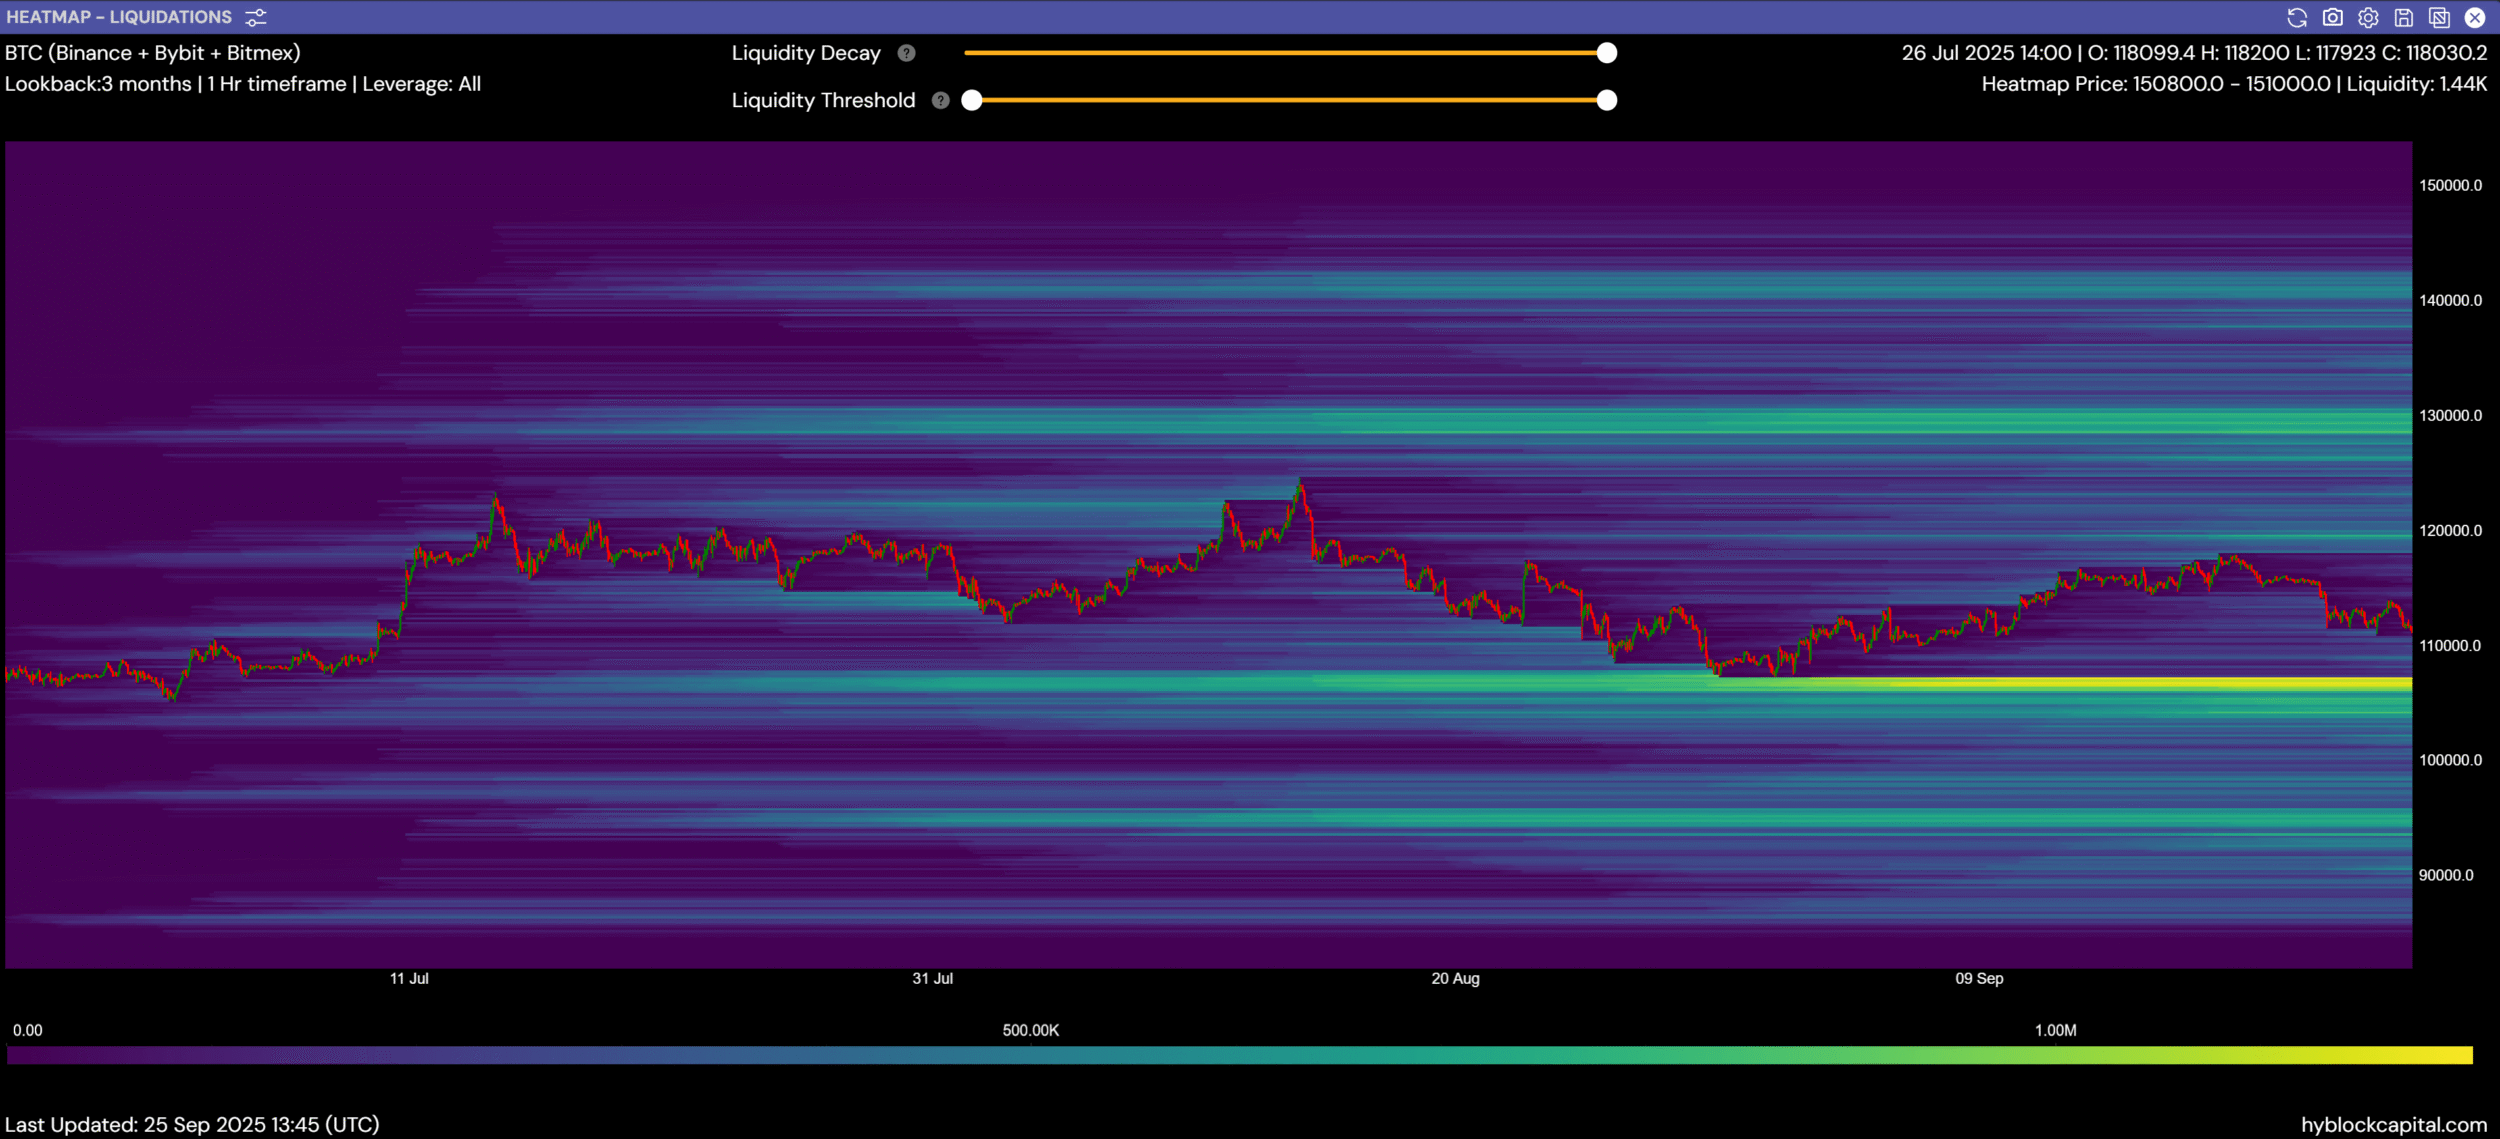The image size is (2500, 1139).
Task: Take a chart snapshot with camera icon
Action: click(x=2332, y=17)
